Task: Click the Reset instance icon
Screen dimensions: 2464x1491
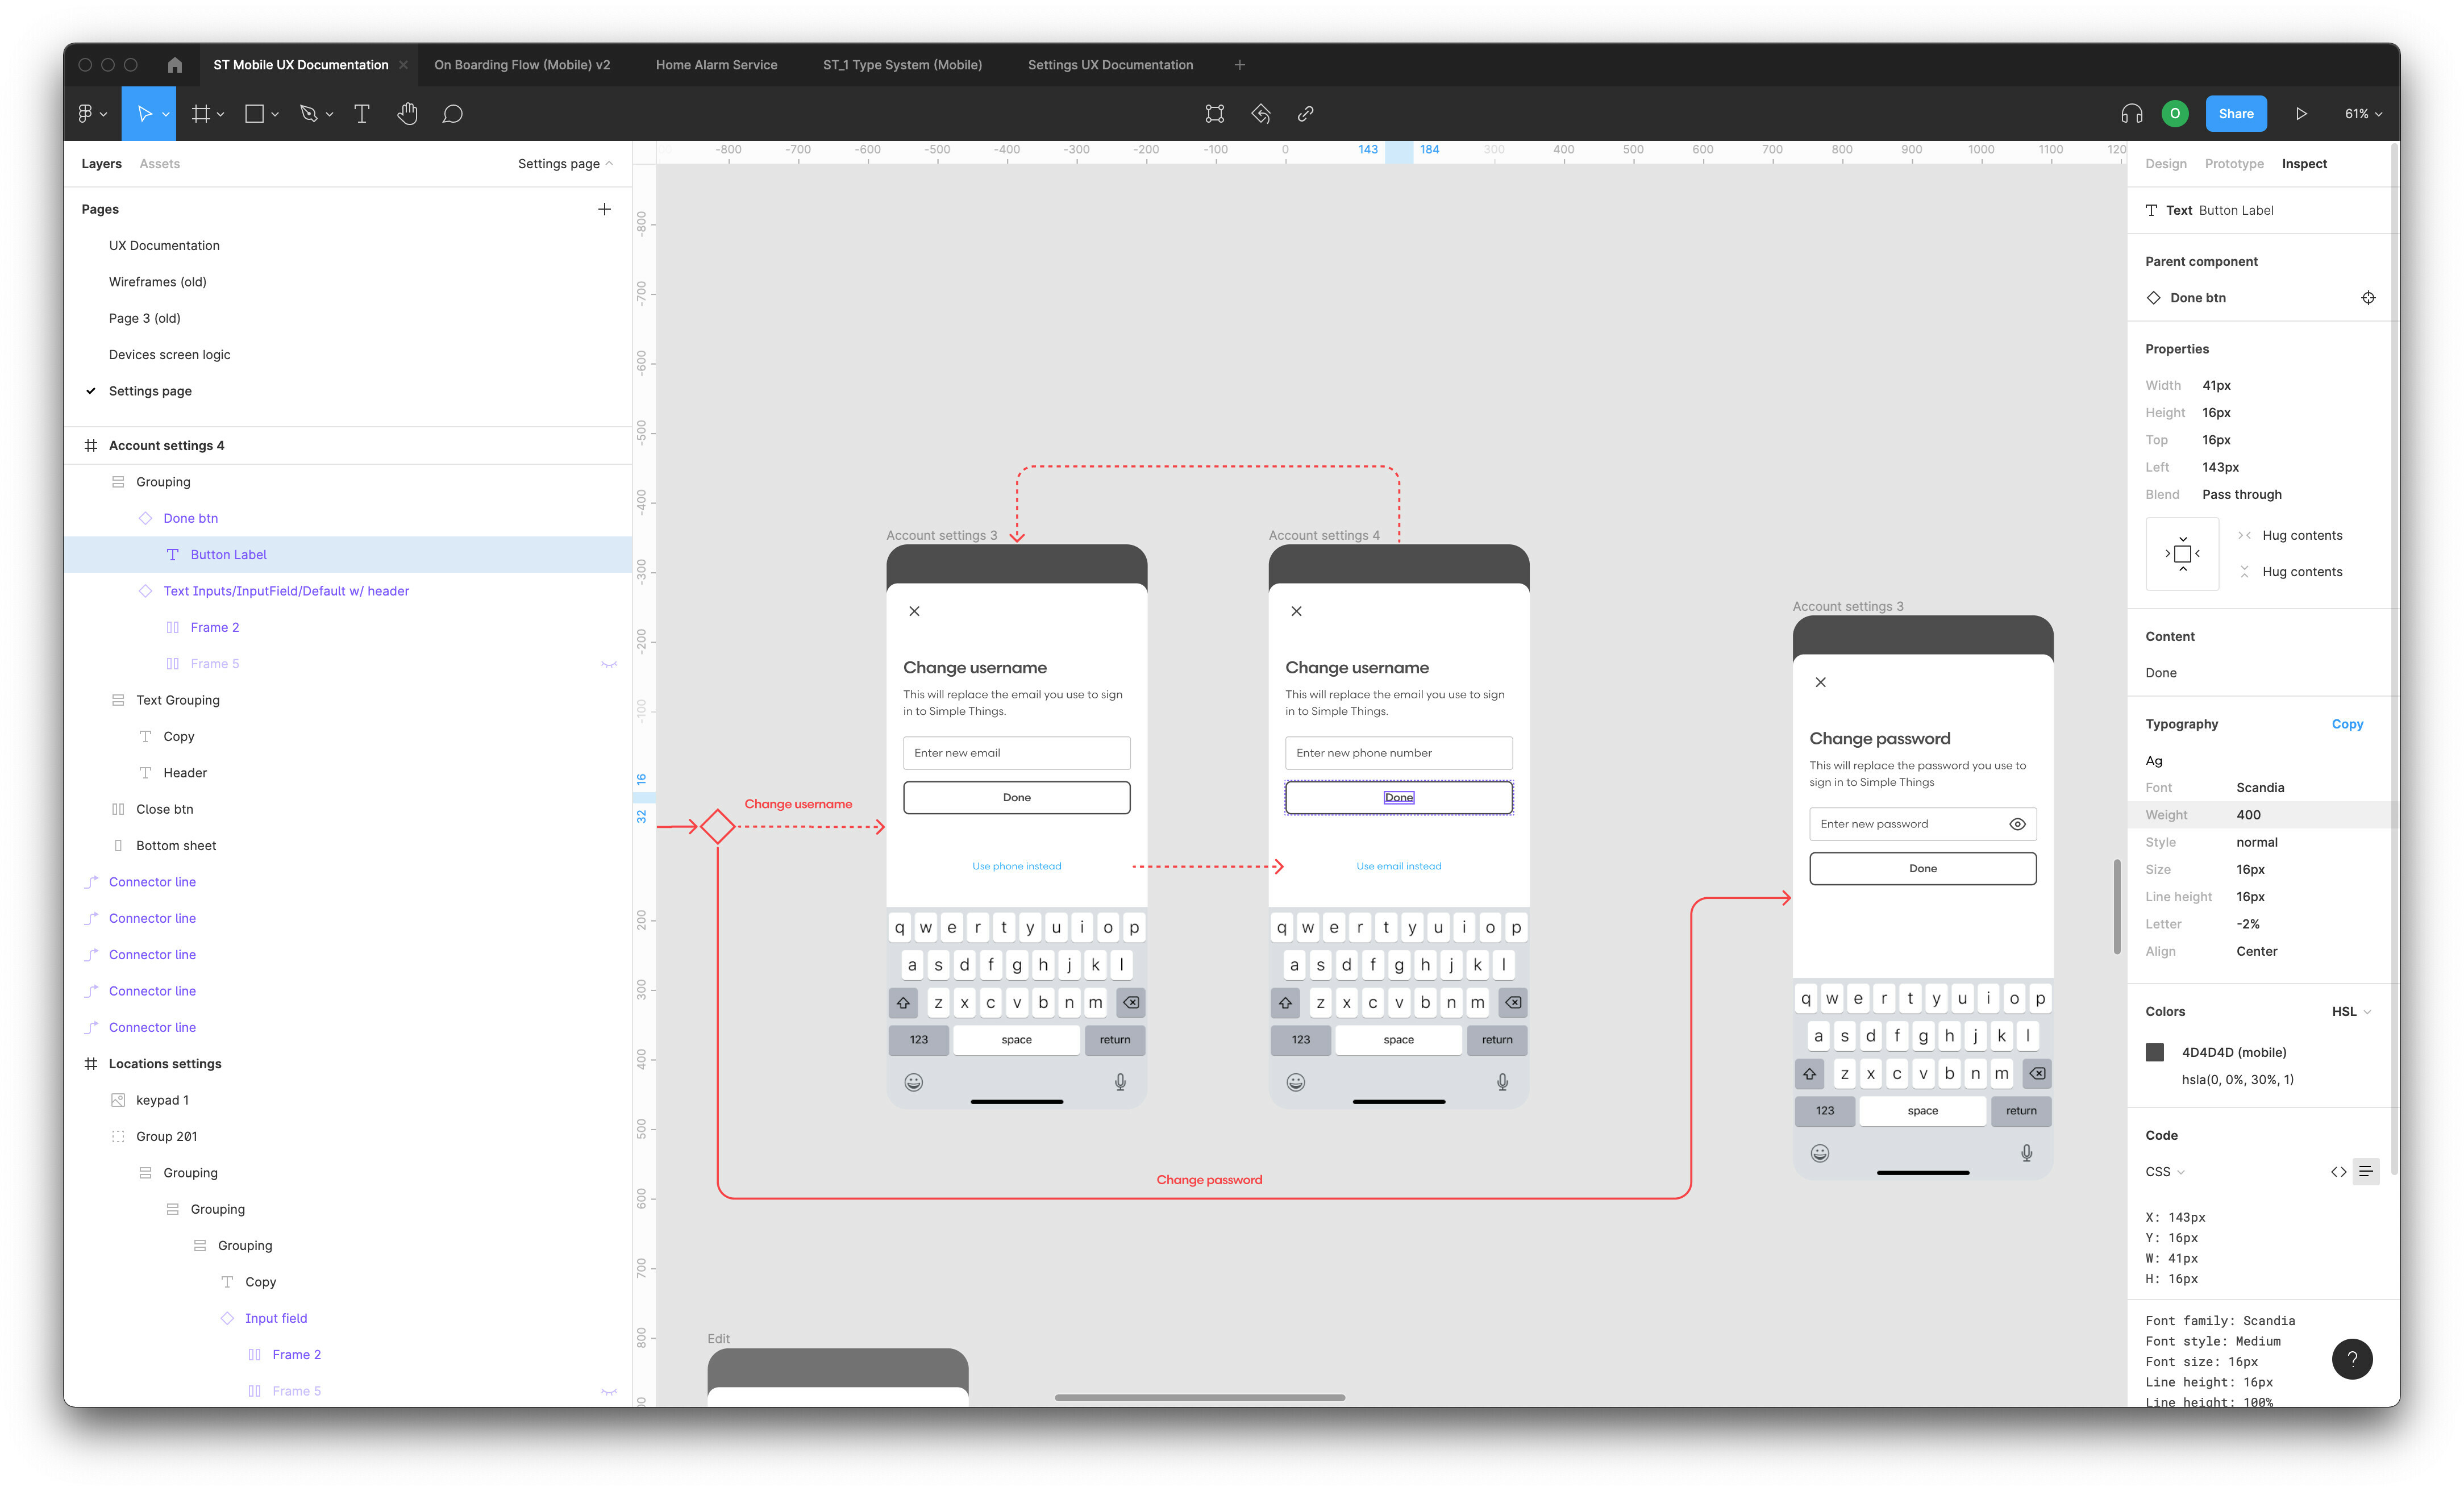Action: click(1261, 114)
